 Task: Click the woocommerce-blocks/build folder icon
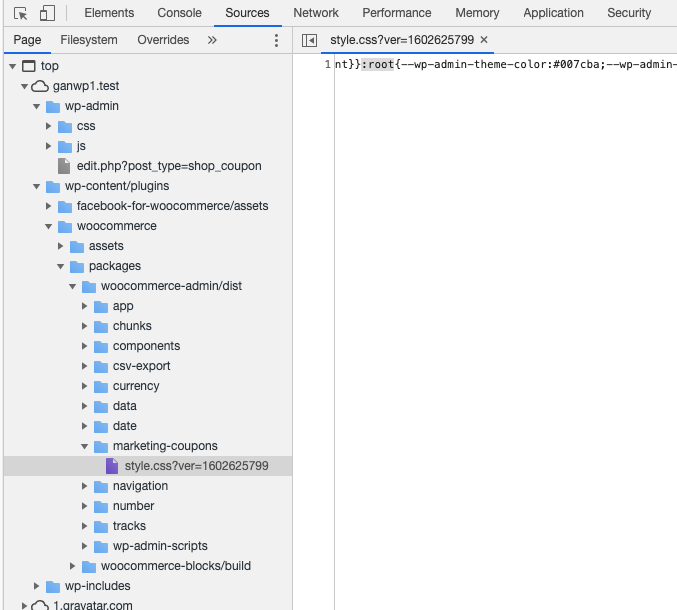tap(89, 566)
